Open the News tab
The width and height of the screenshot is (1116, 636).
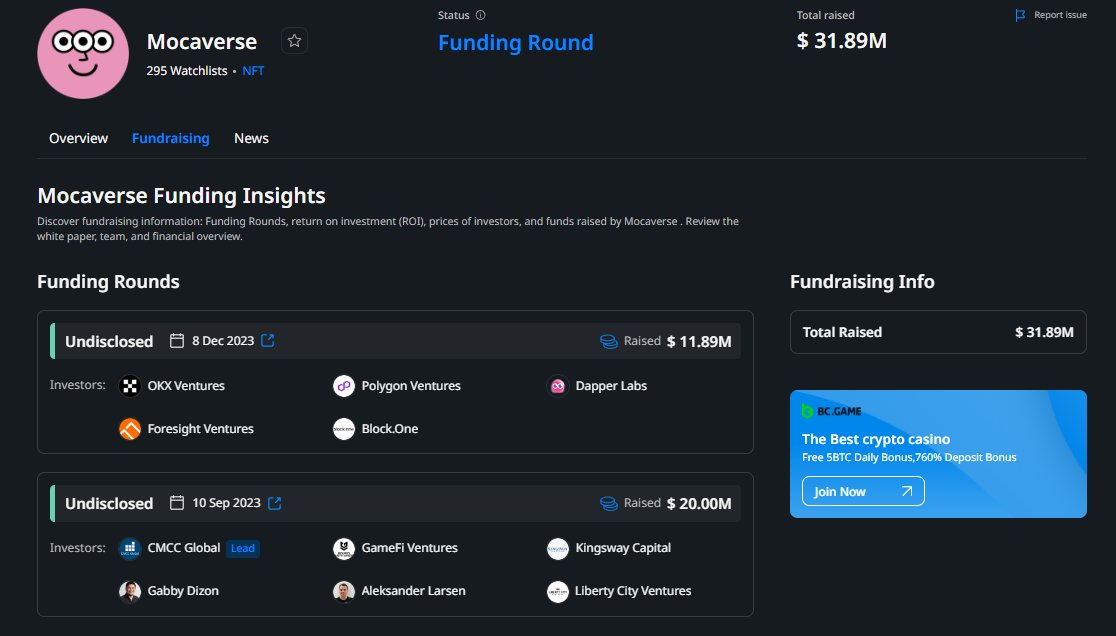(x=251, y=138)
